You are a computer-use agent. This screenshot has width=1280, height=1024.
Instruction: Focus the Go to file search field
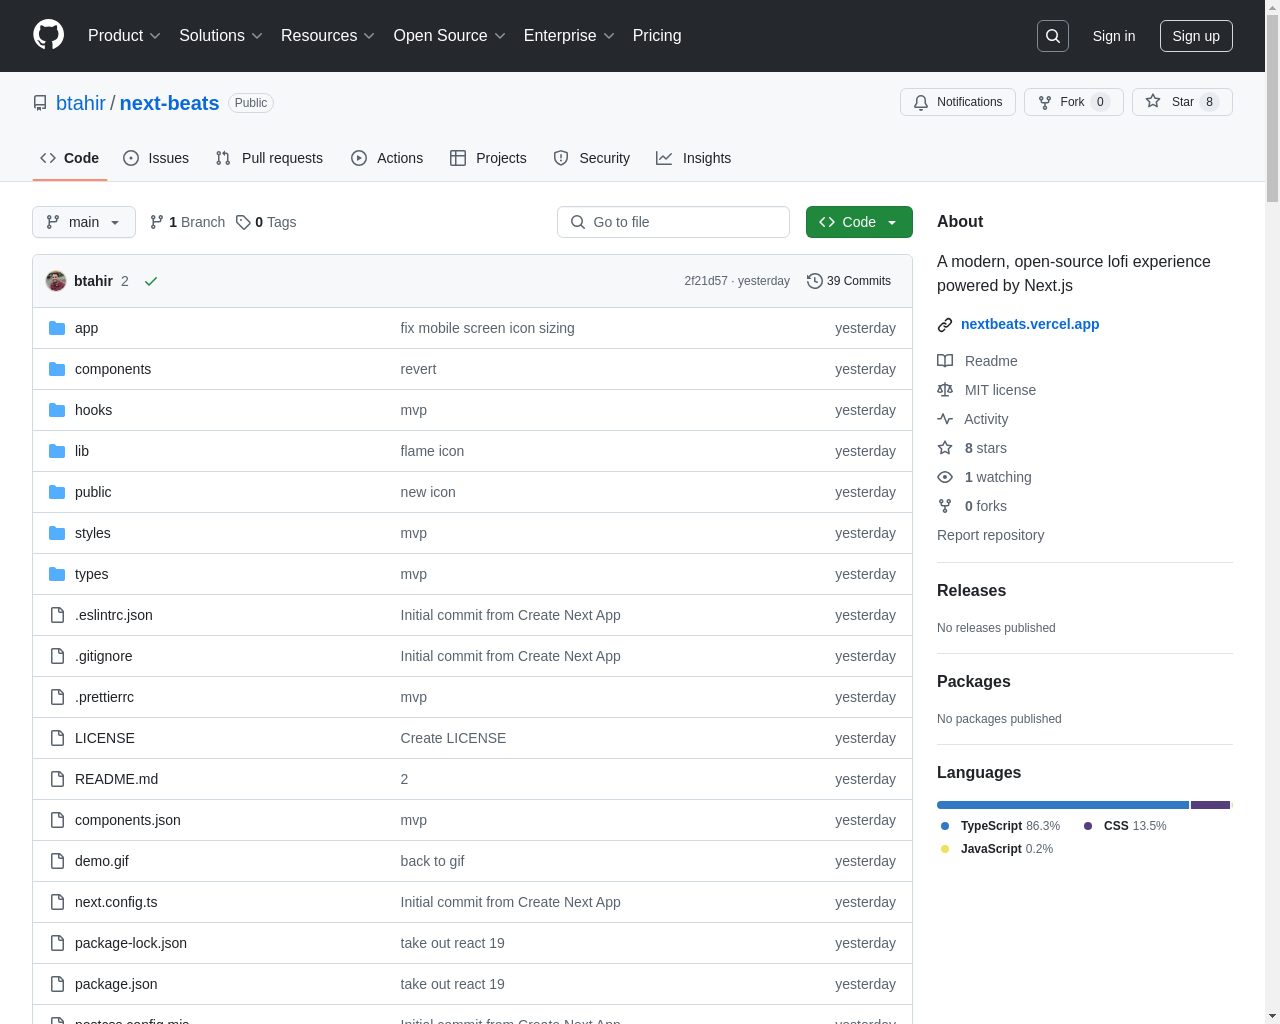[x=673, y=222]
